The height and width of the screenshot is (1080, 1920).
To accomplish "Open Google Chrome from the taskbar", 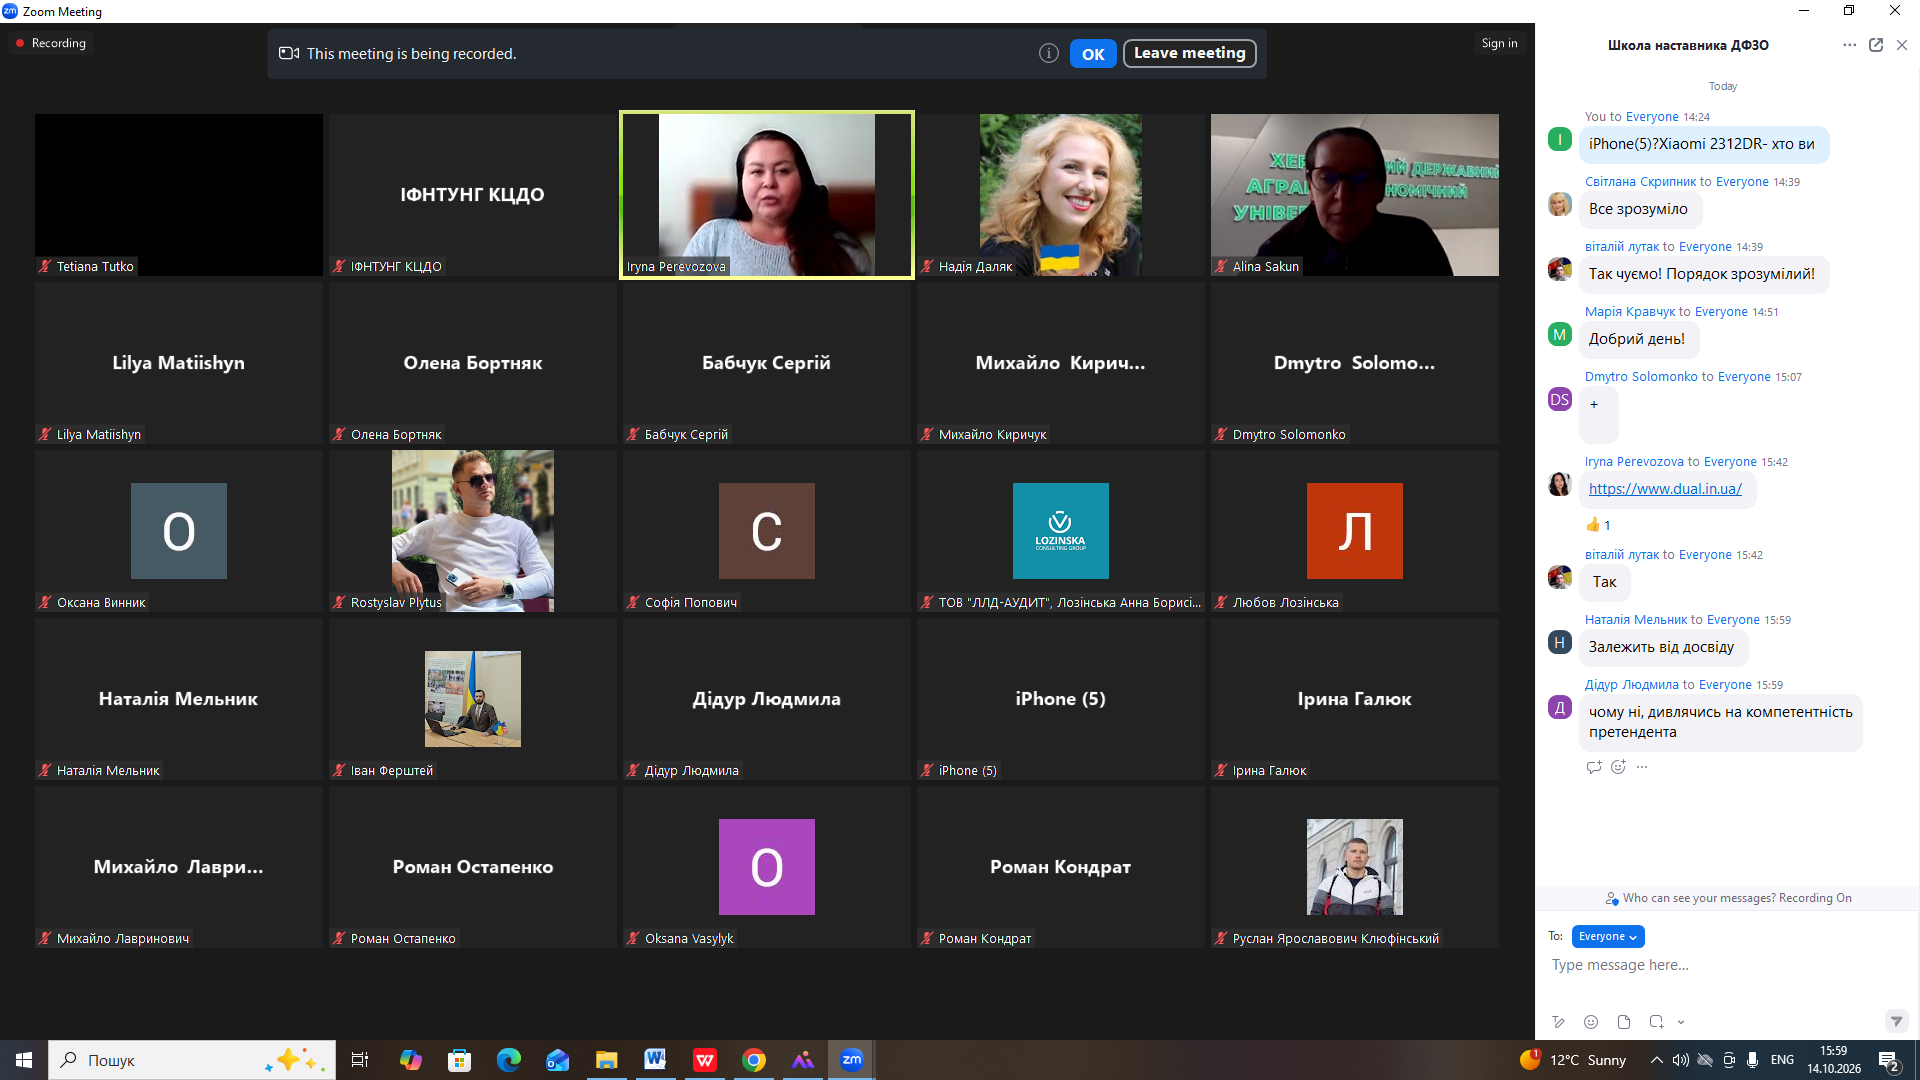I will (754, 1060).
